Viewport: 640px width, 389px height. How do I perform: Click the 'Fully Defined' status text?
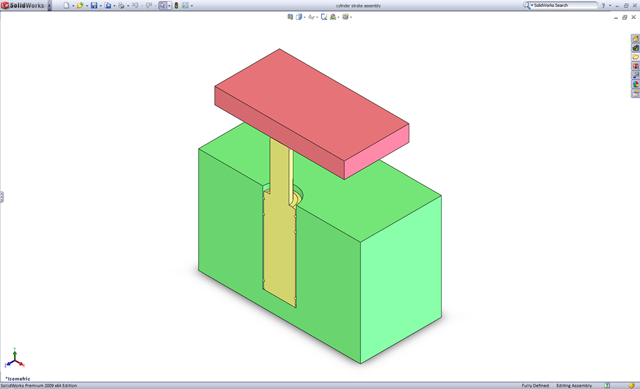(535, 386)
